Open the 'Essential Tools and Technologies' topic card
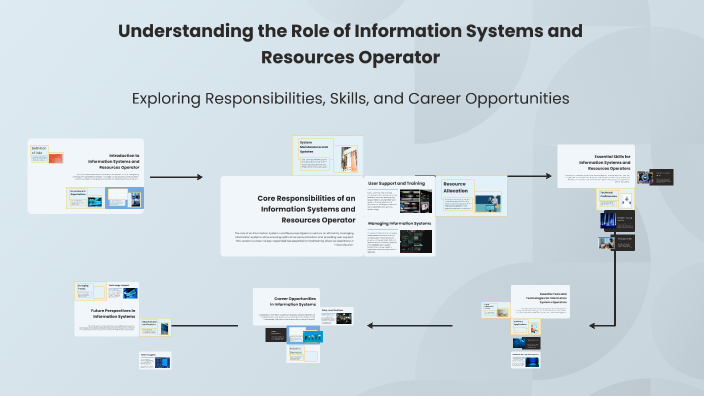 [540, 302]
